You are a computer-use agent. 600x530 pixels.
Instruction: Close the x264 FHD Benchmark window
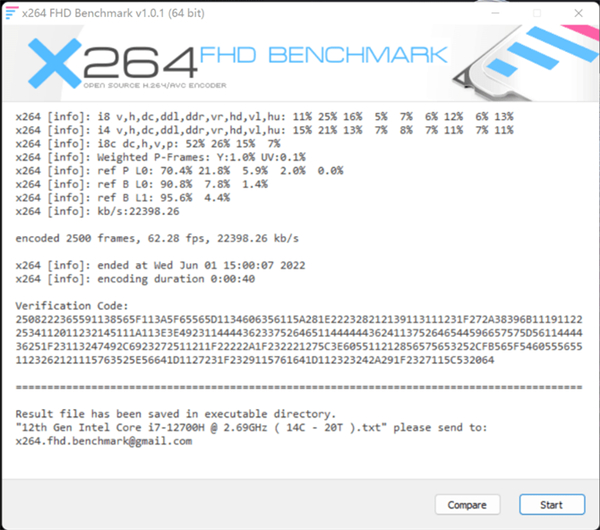578,13
